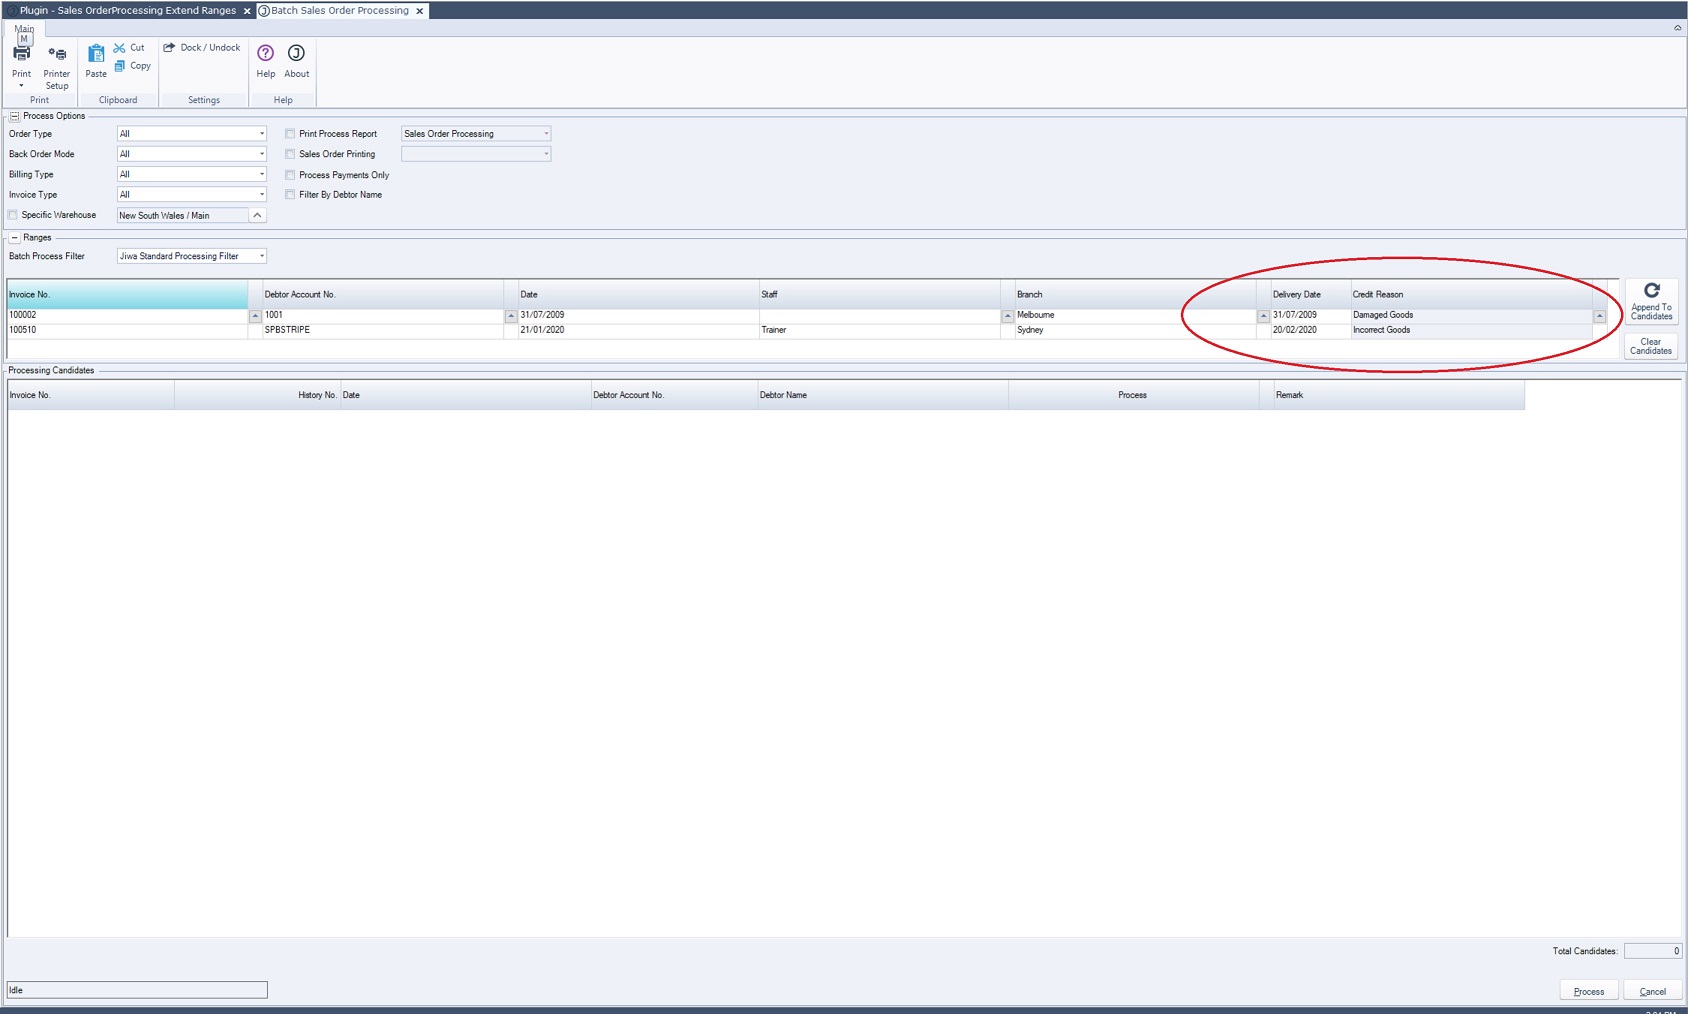Click the Clear Candidates button

[1651, 346]
